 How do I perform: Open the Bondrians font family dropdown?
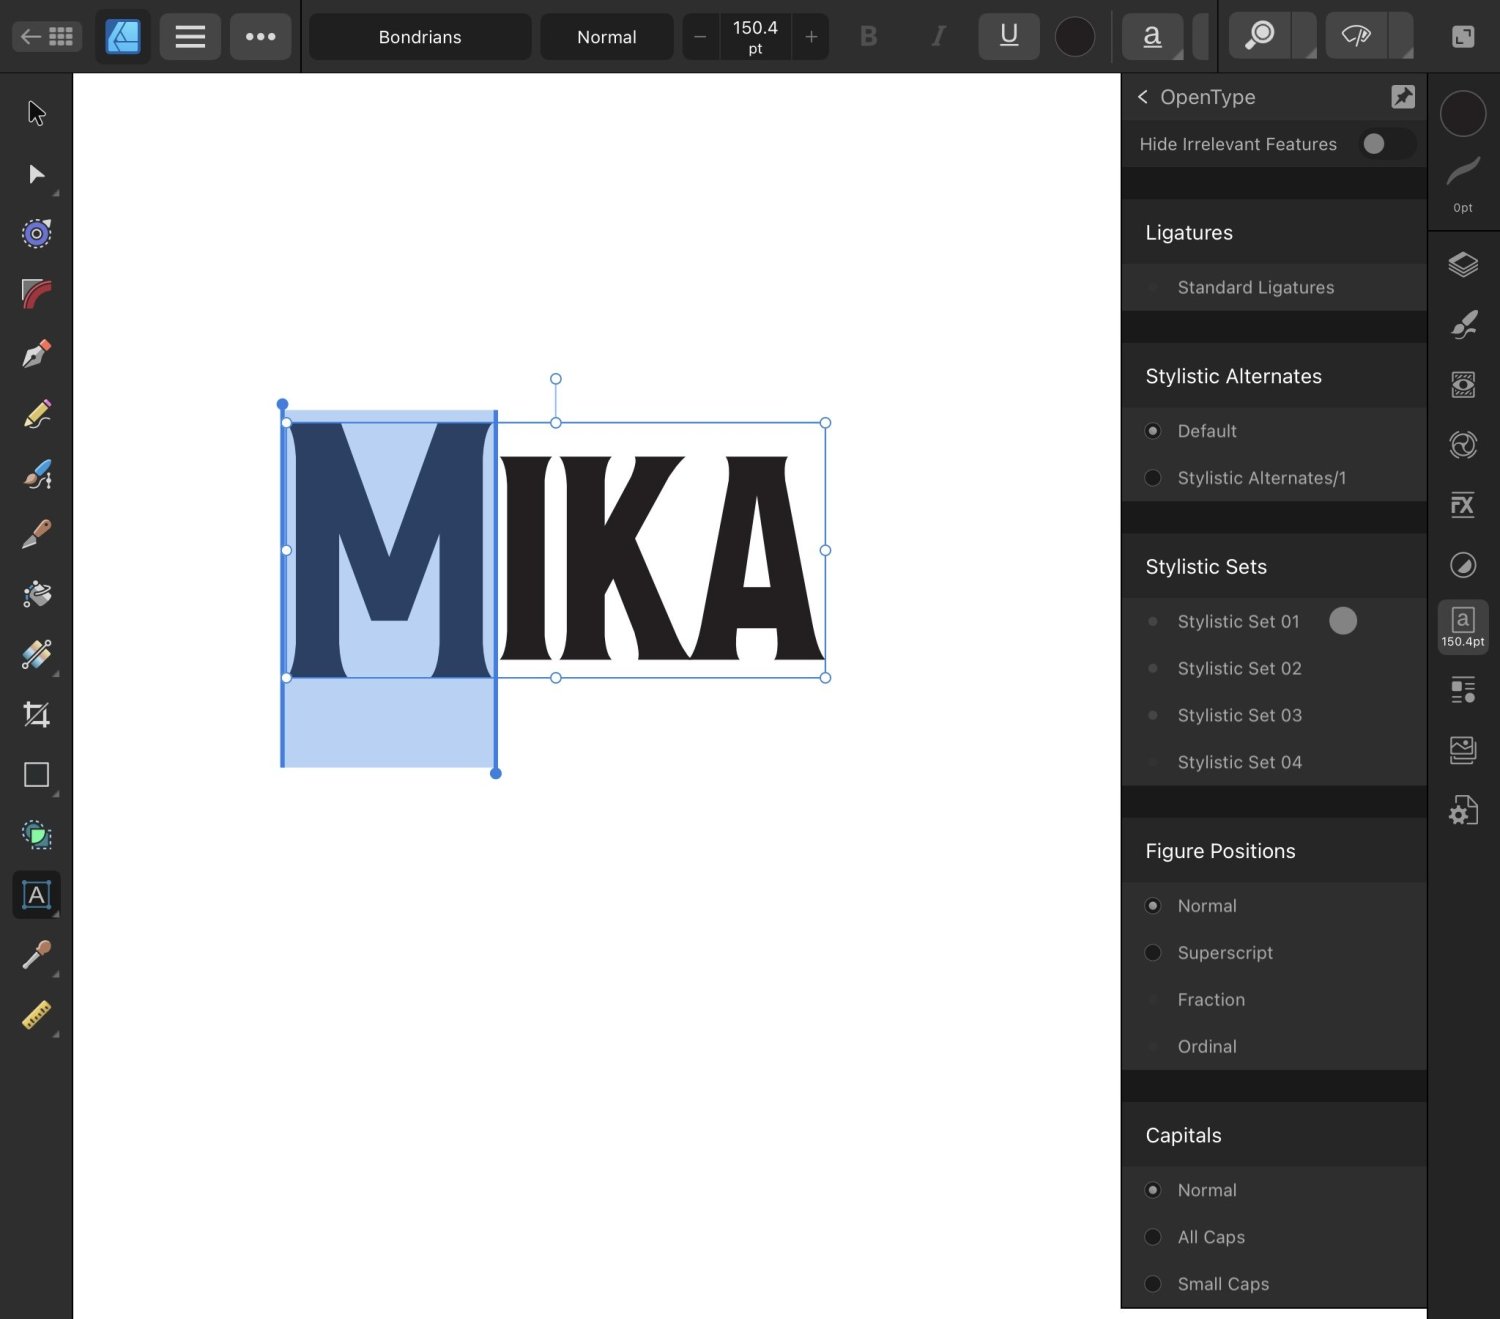(x=420, y=37)
